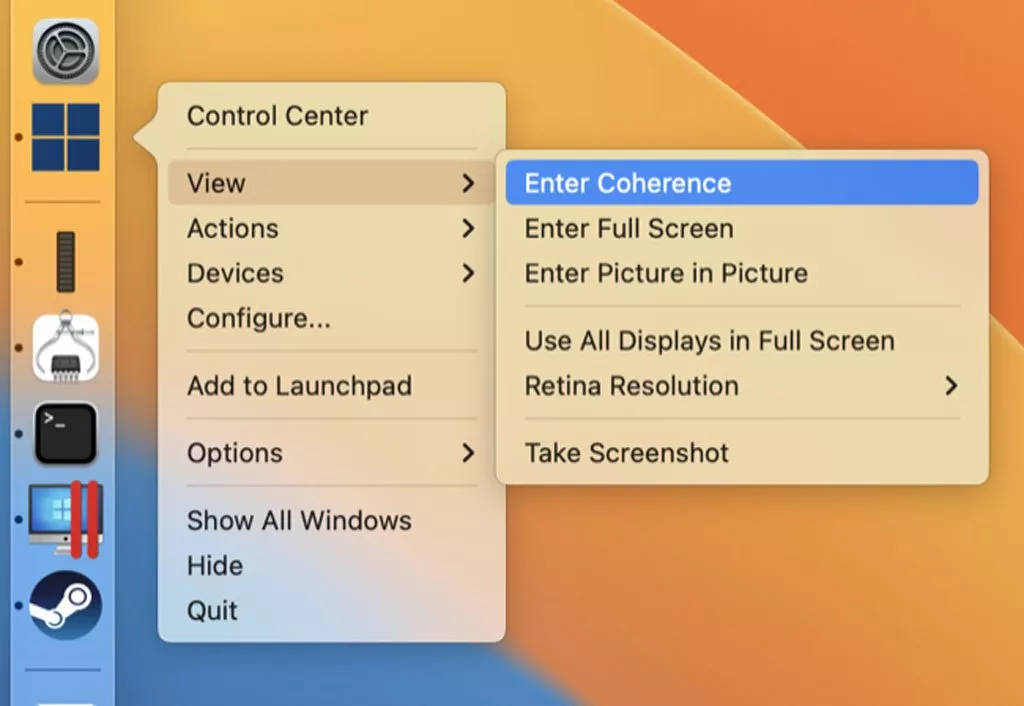
Task: Expand the Devices submenu
Action: pyautogui.click(x=330, y=273)
